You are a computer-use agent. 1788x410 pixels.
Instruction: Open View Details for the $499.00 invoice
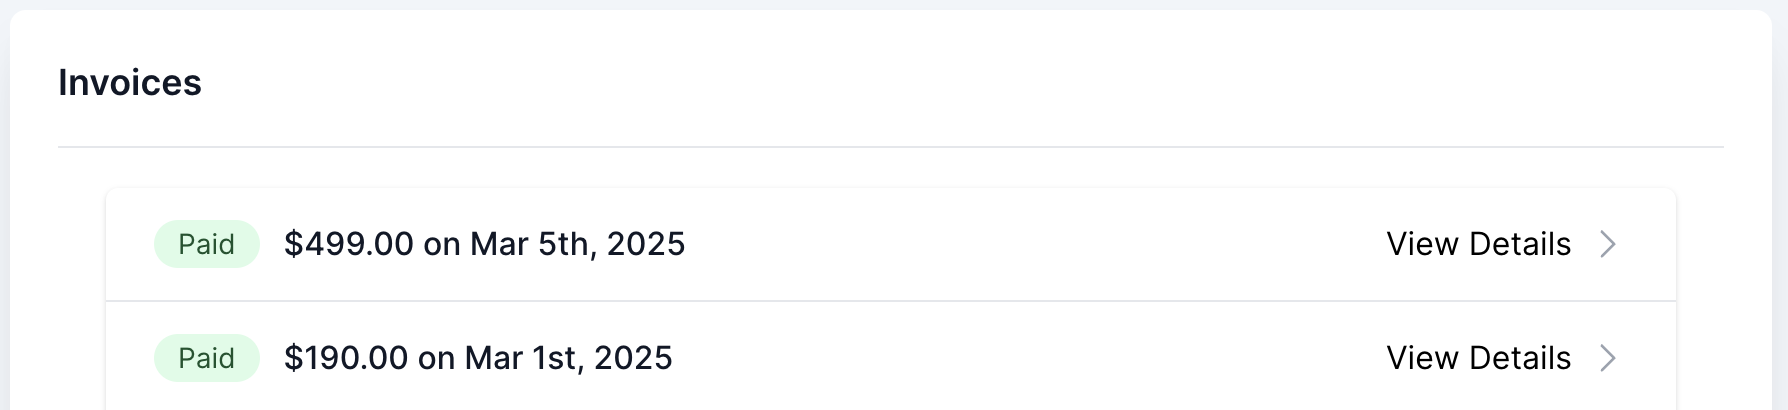(1478, 244)
